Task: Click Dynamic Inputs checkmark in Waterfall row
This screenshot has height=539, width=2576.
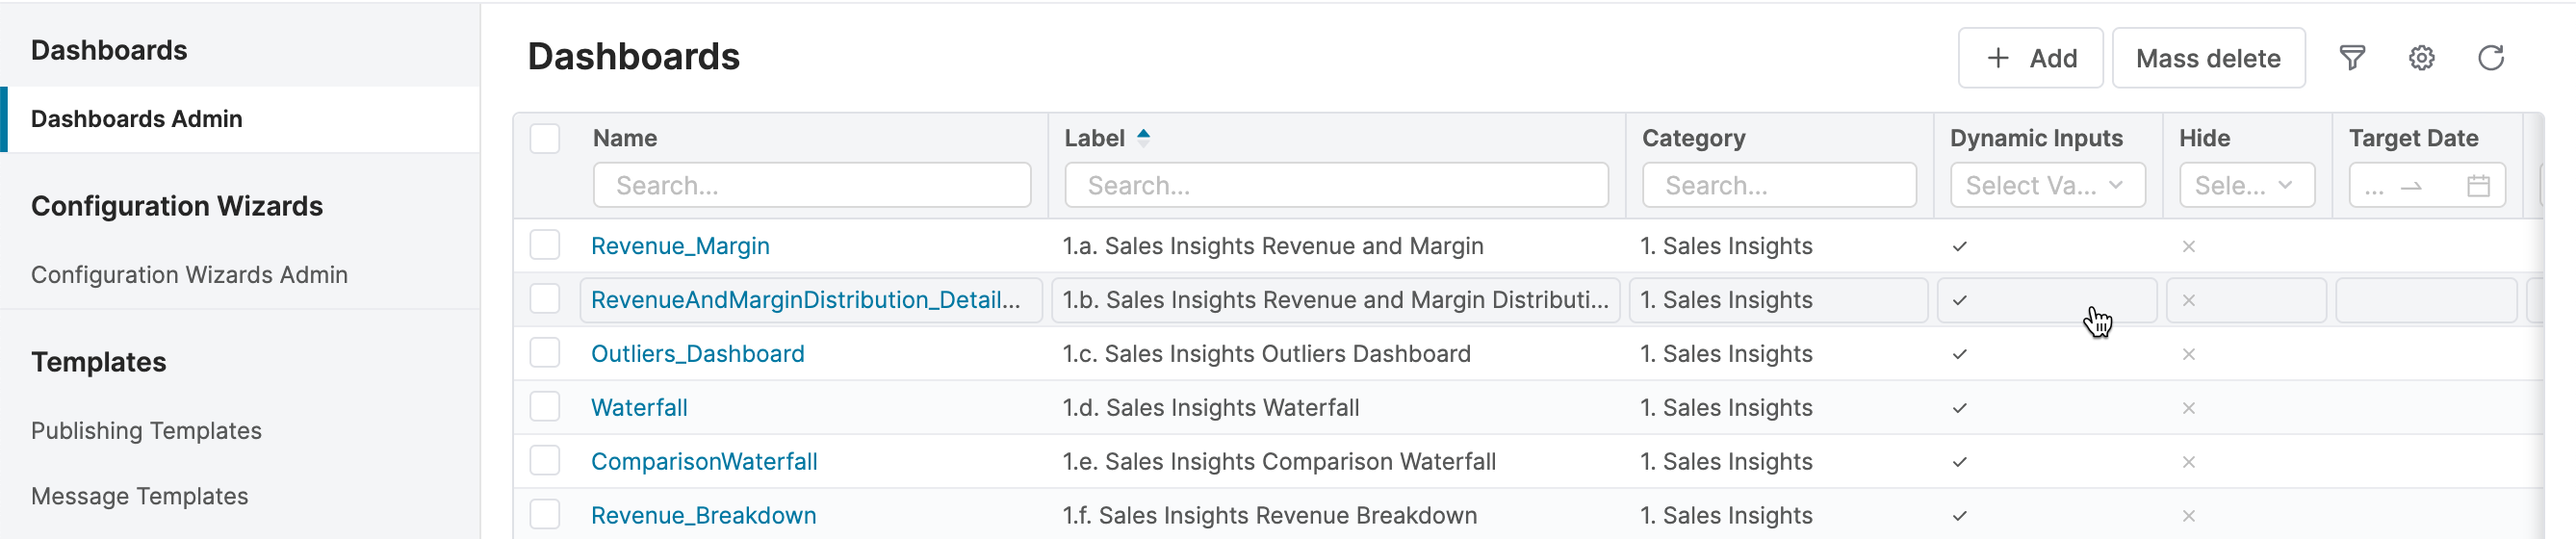Action: (1959, 408)
